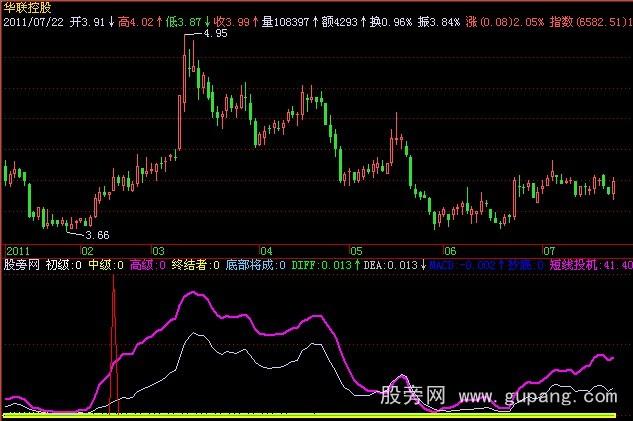Click the 4.95 peak price label

(216, 34)
